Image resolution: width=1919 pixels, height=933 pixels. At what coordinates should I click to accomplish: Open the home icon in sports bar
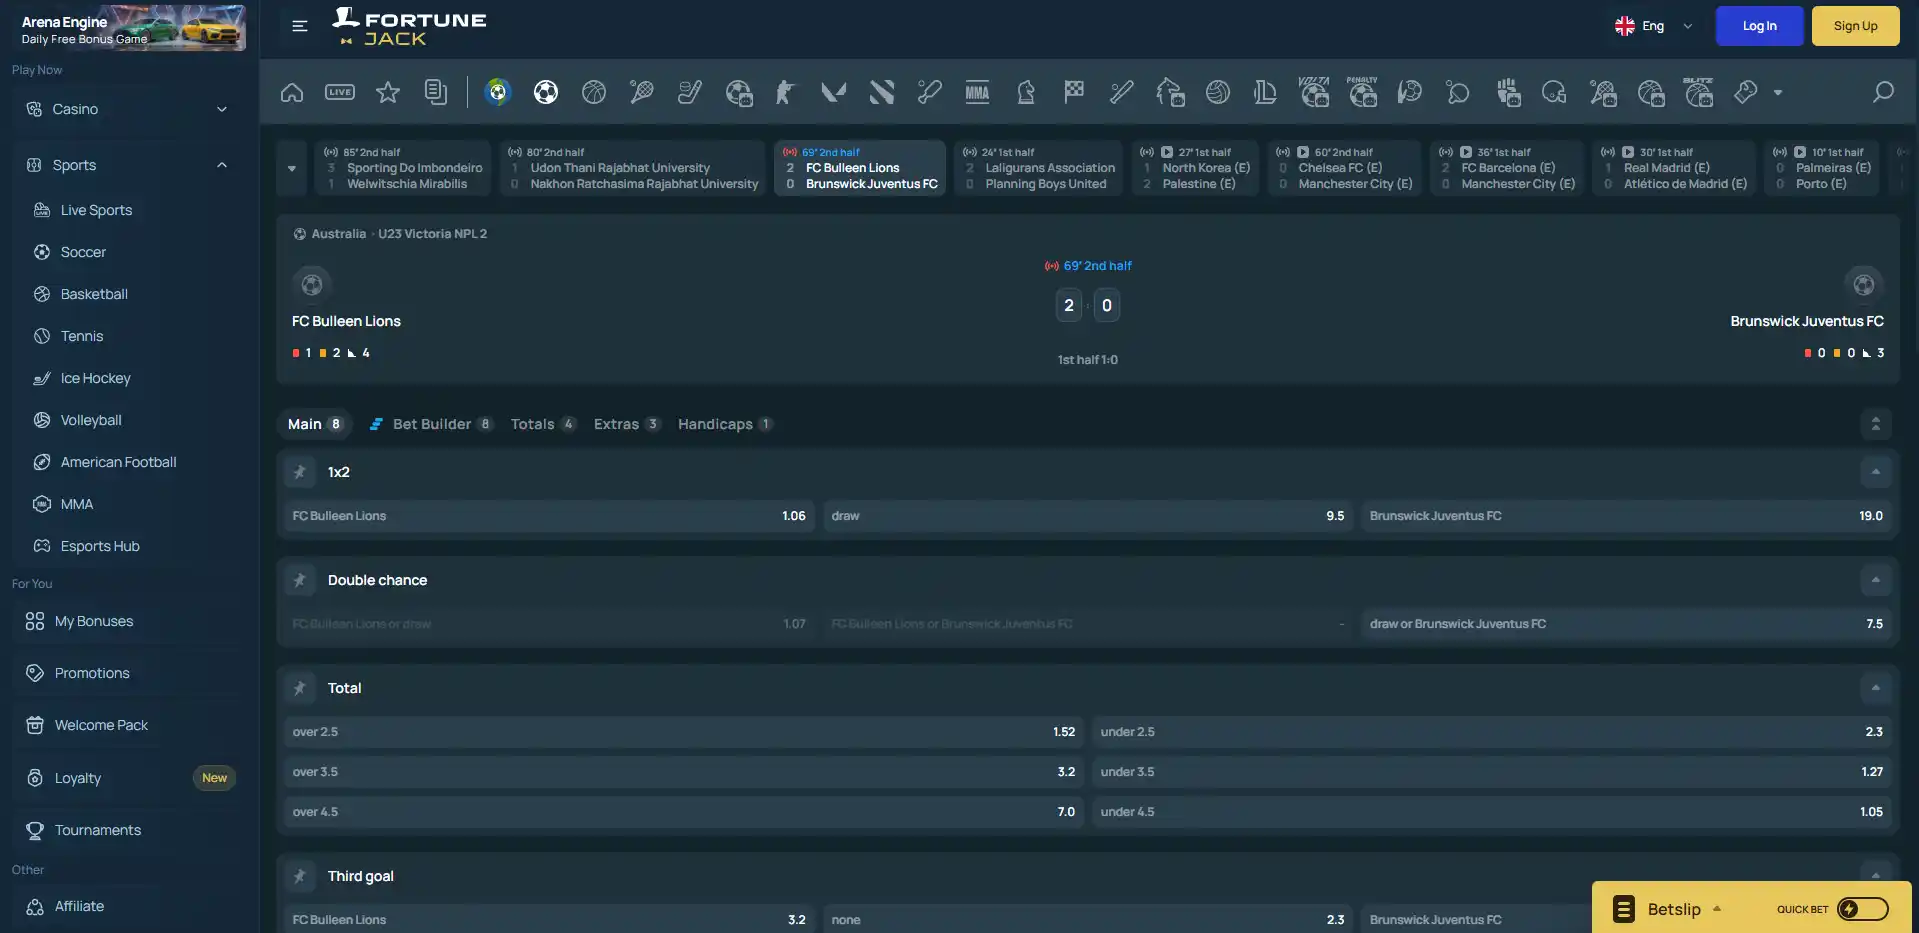click(292, 92)
